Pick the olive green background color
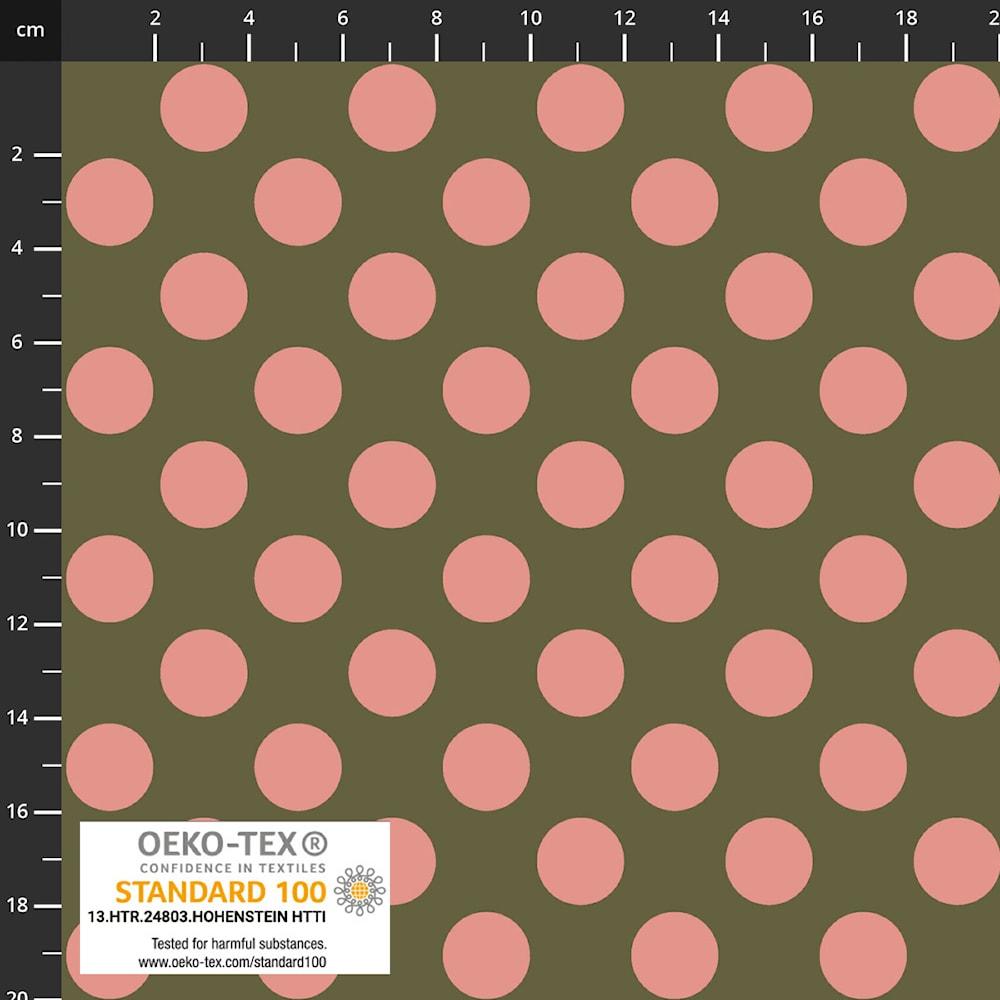Viewport: 1000px width, 1000px height. 110,108
